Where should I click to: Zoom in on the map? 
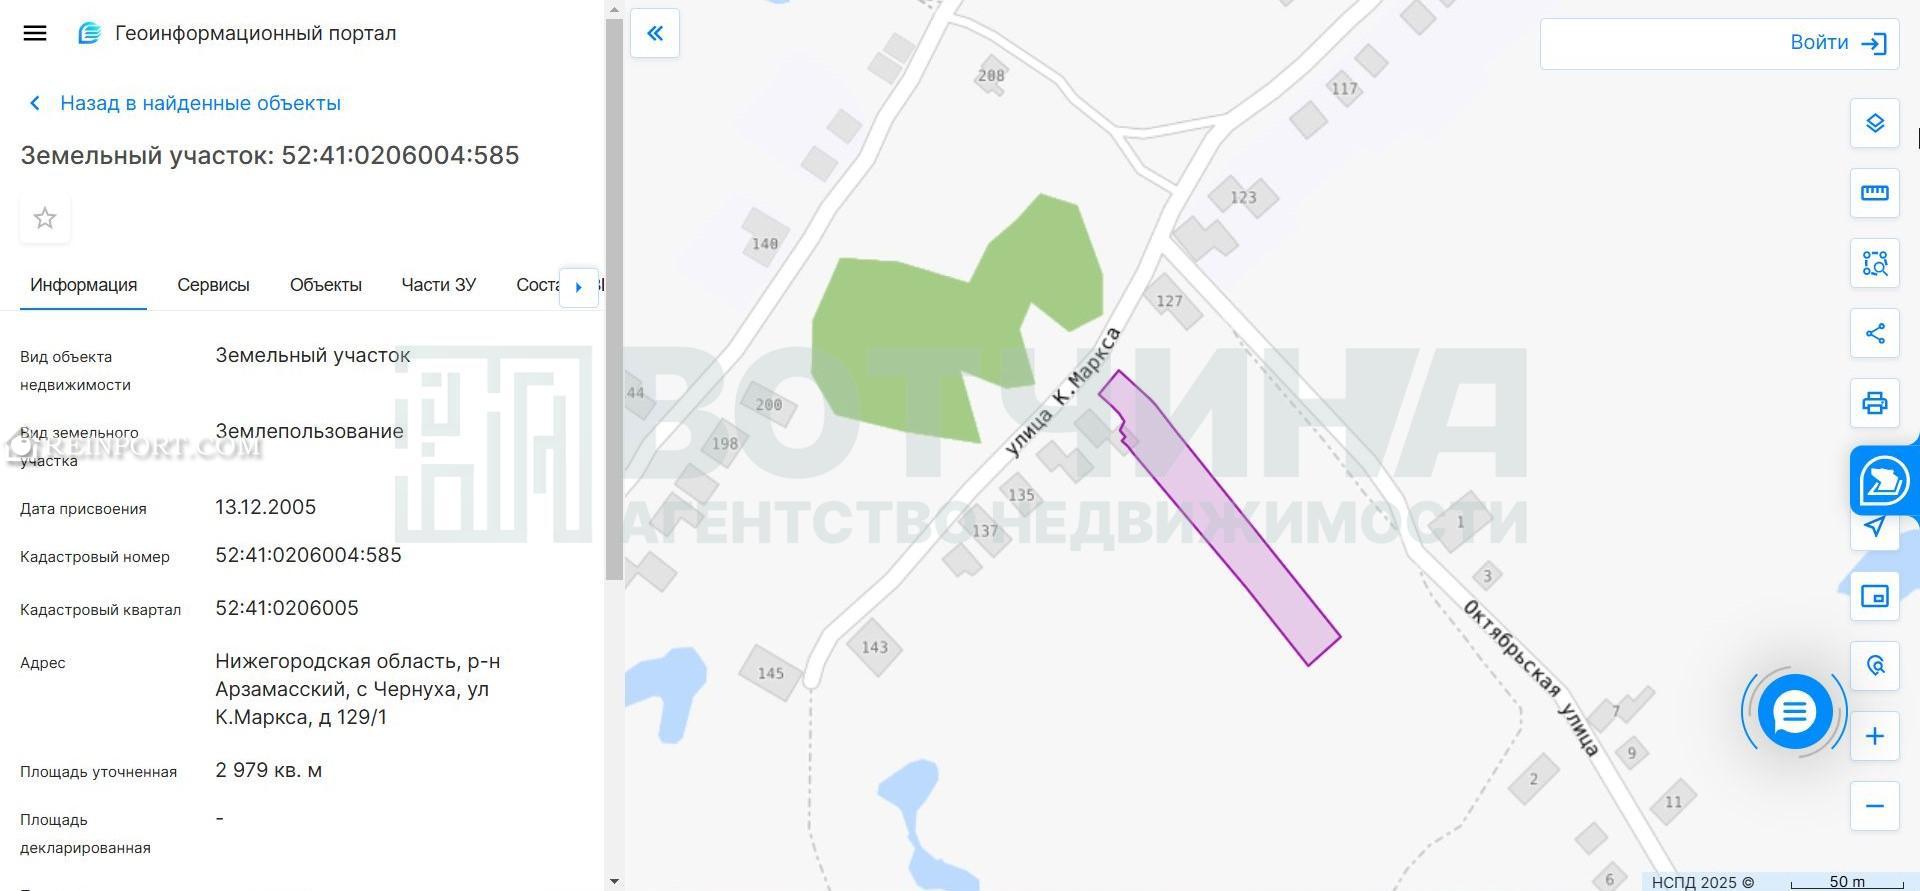point(1874,737)
